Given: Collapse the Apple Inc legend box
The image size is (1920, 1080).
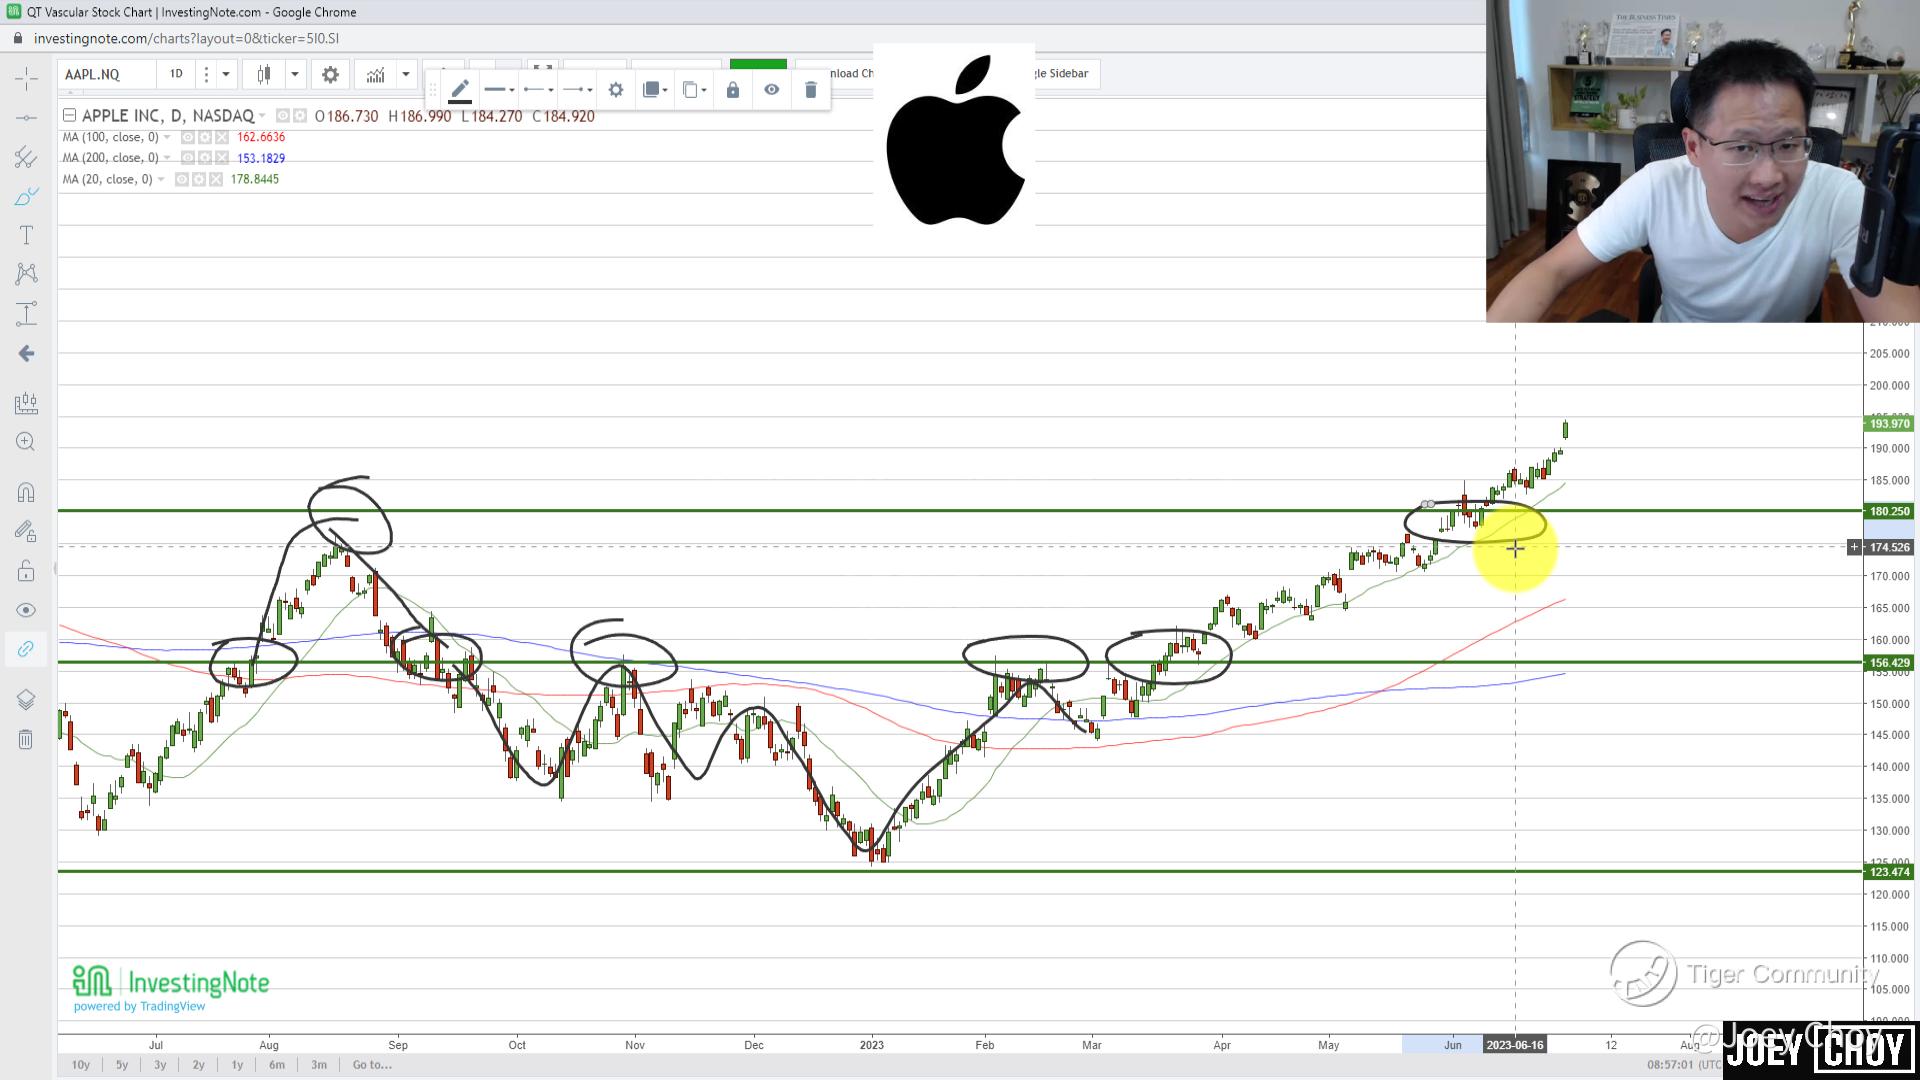Looking at the screenshot, I should coord(70,115).
